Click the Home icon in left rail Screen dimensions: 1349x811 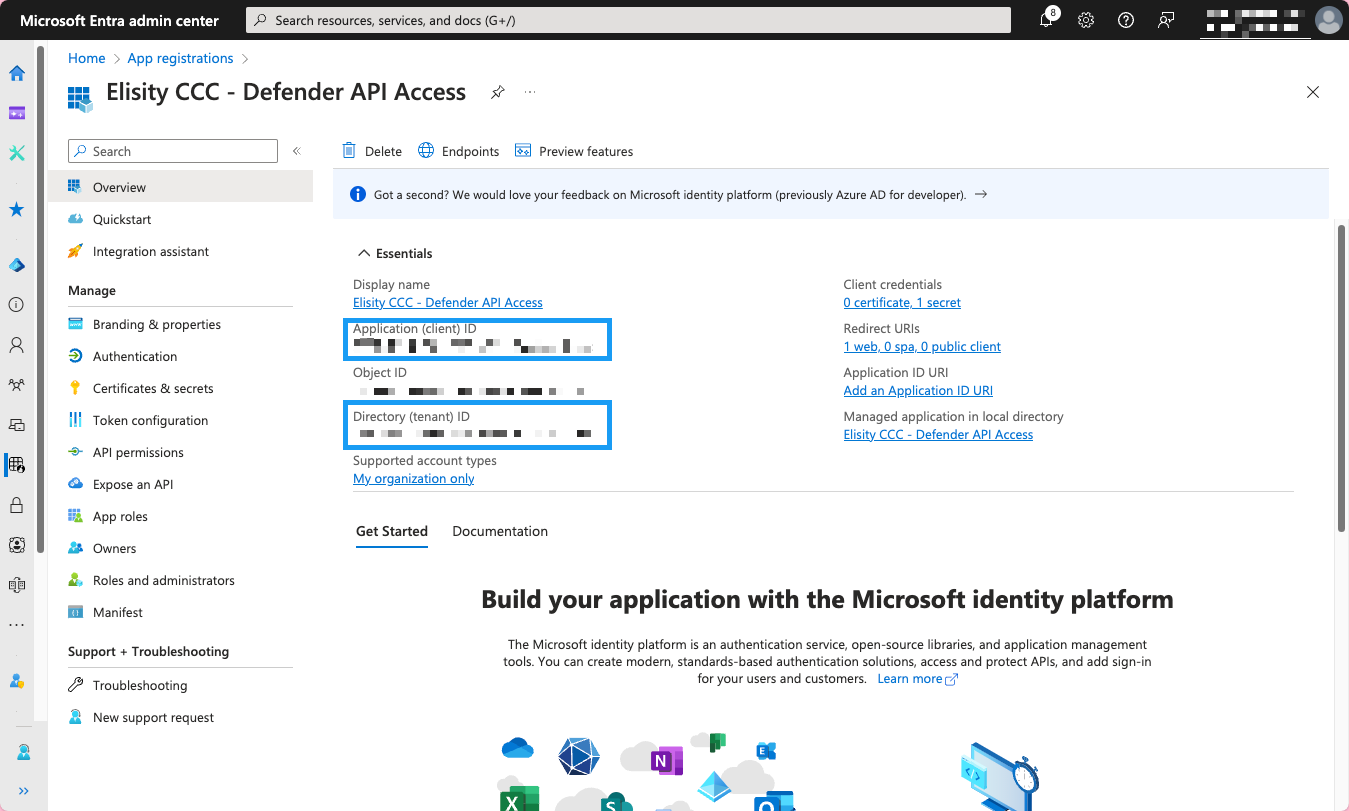click(x=17, y=73)
